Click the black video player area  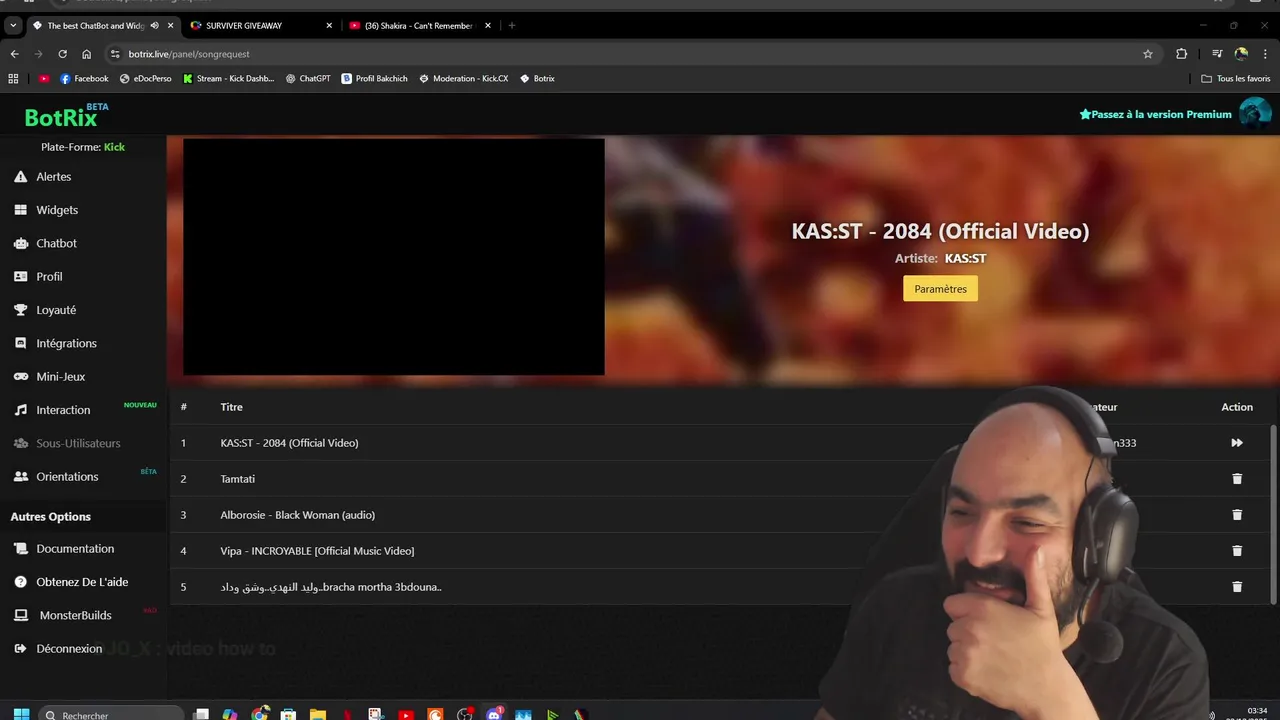pos(394,257)
